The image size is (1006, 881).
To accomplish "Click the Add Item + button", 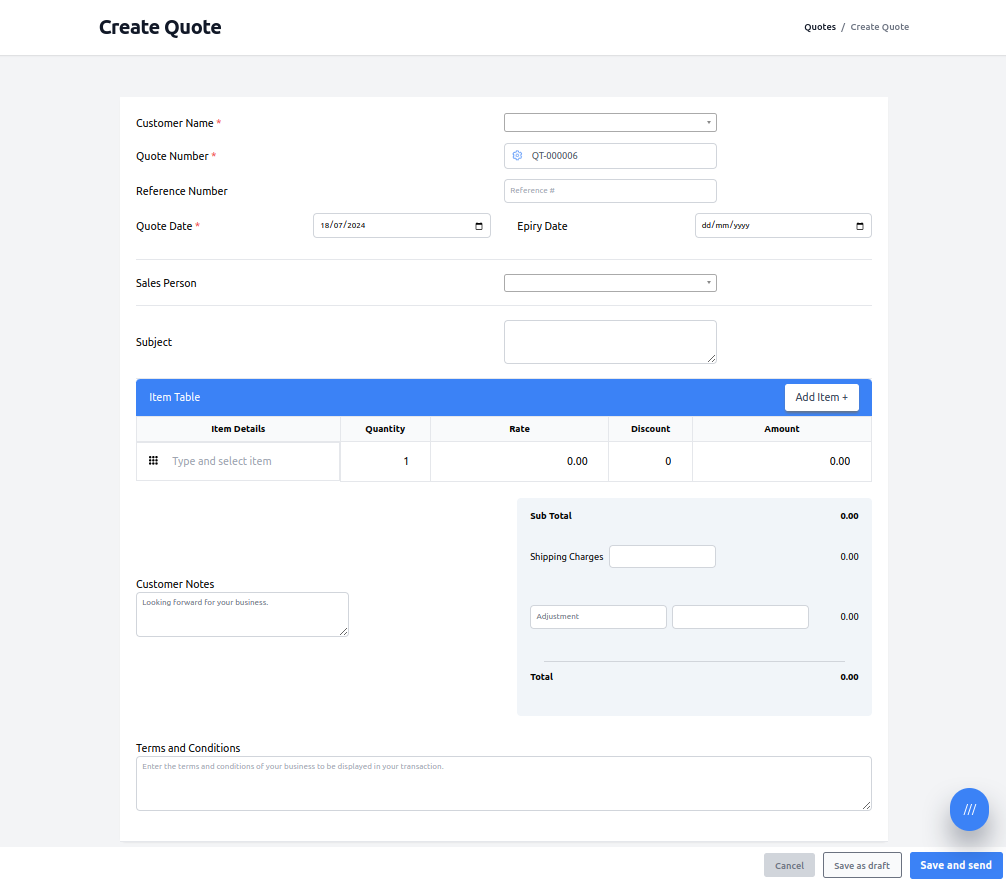I will [x=821, y=397].
